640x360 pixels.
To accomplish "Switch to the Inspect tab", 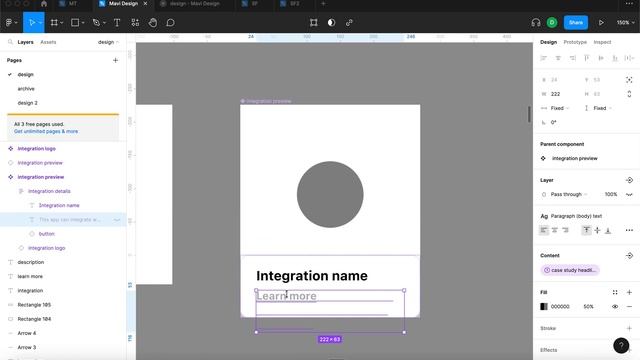I will click(x=602, y=42).
